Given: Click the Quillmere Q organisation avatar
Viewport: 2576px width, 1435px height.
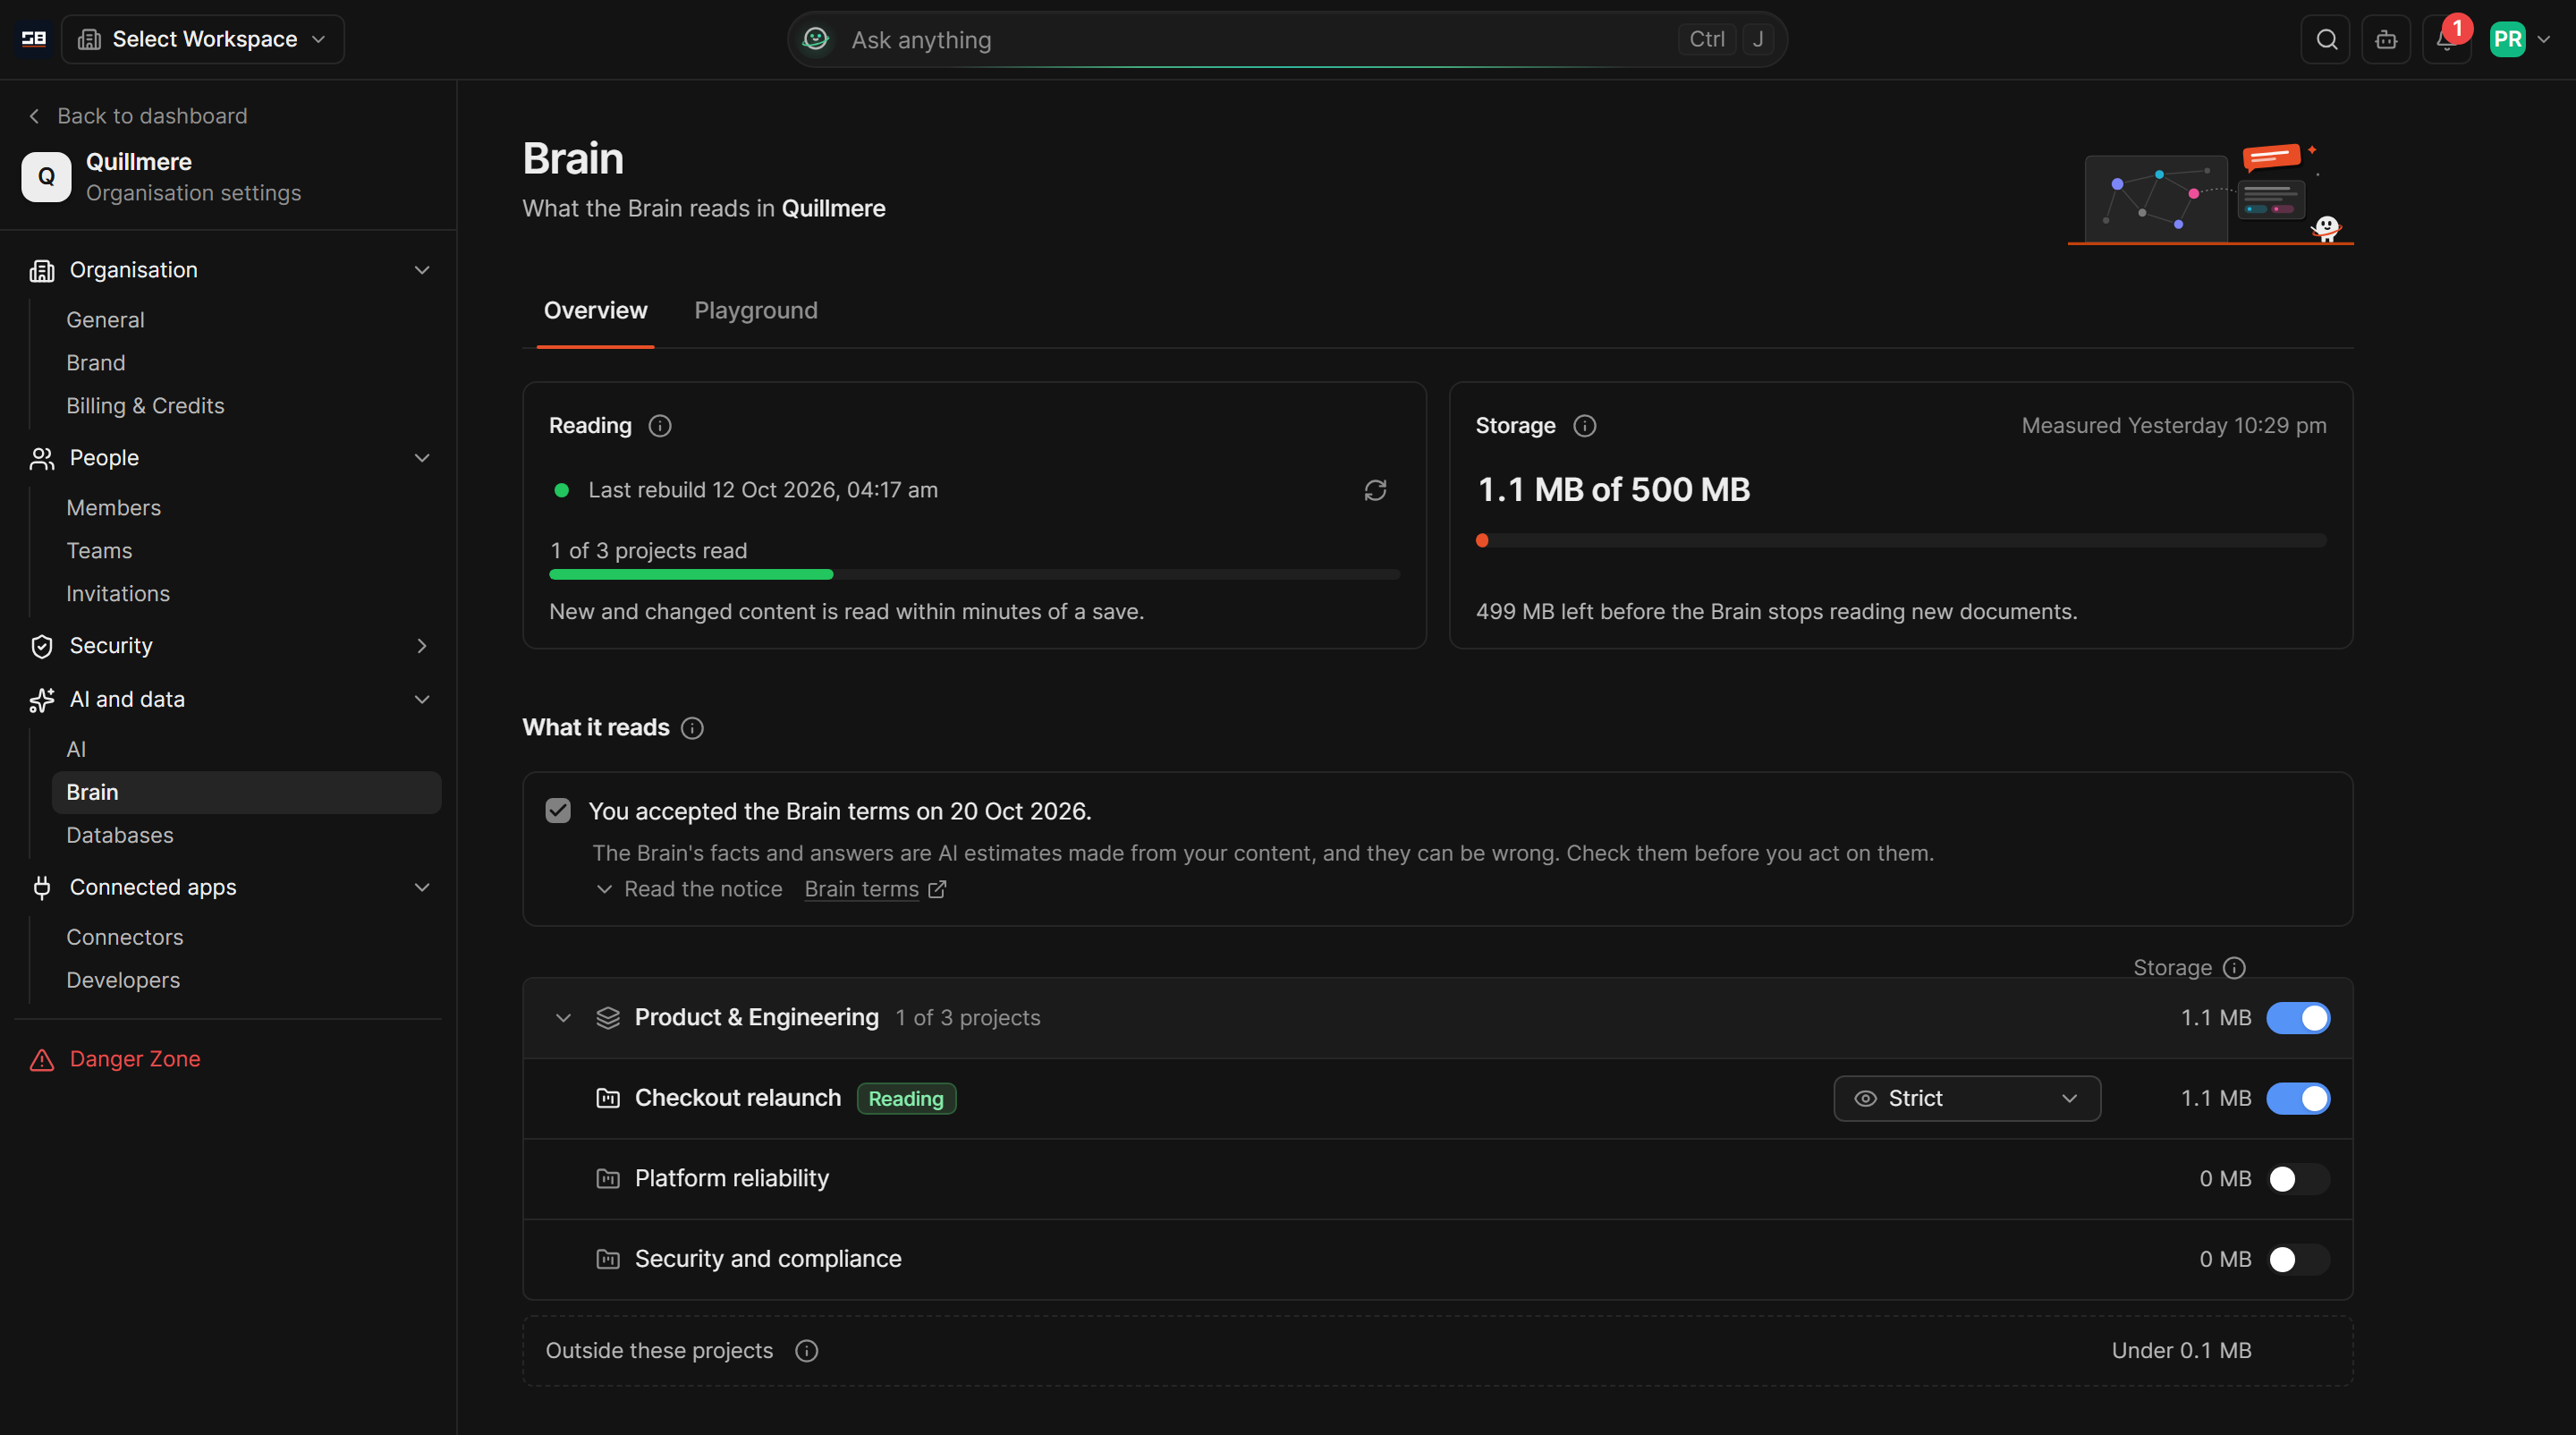Looking at the screenshot, I should point(46,177).
